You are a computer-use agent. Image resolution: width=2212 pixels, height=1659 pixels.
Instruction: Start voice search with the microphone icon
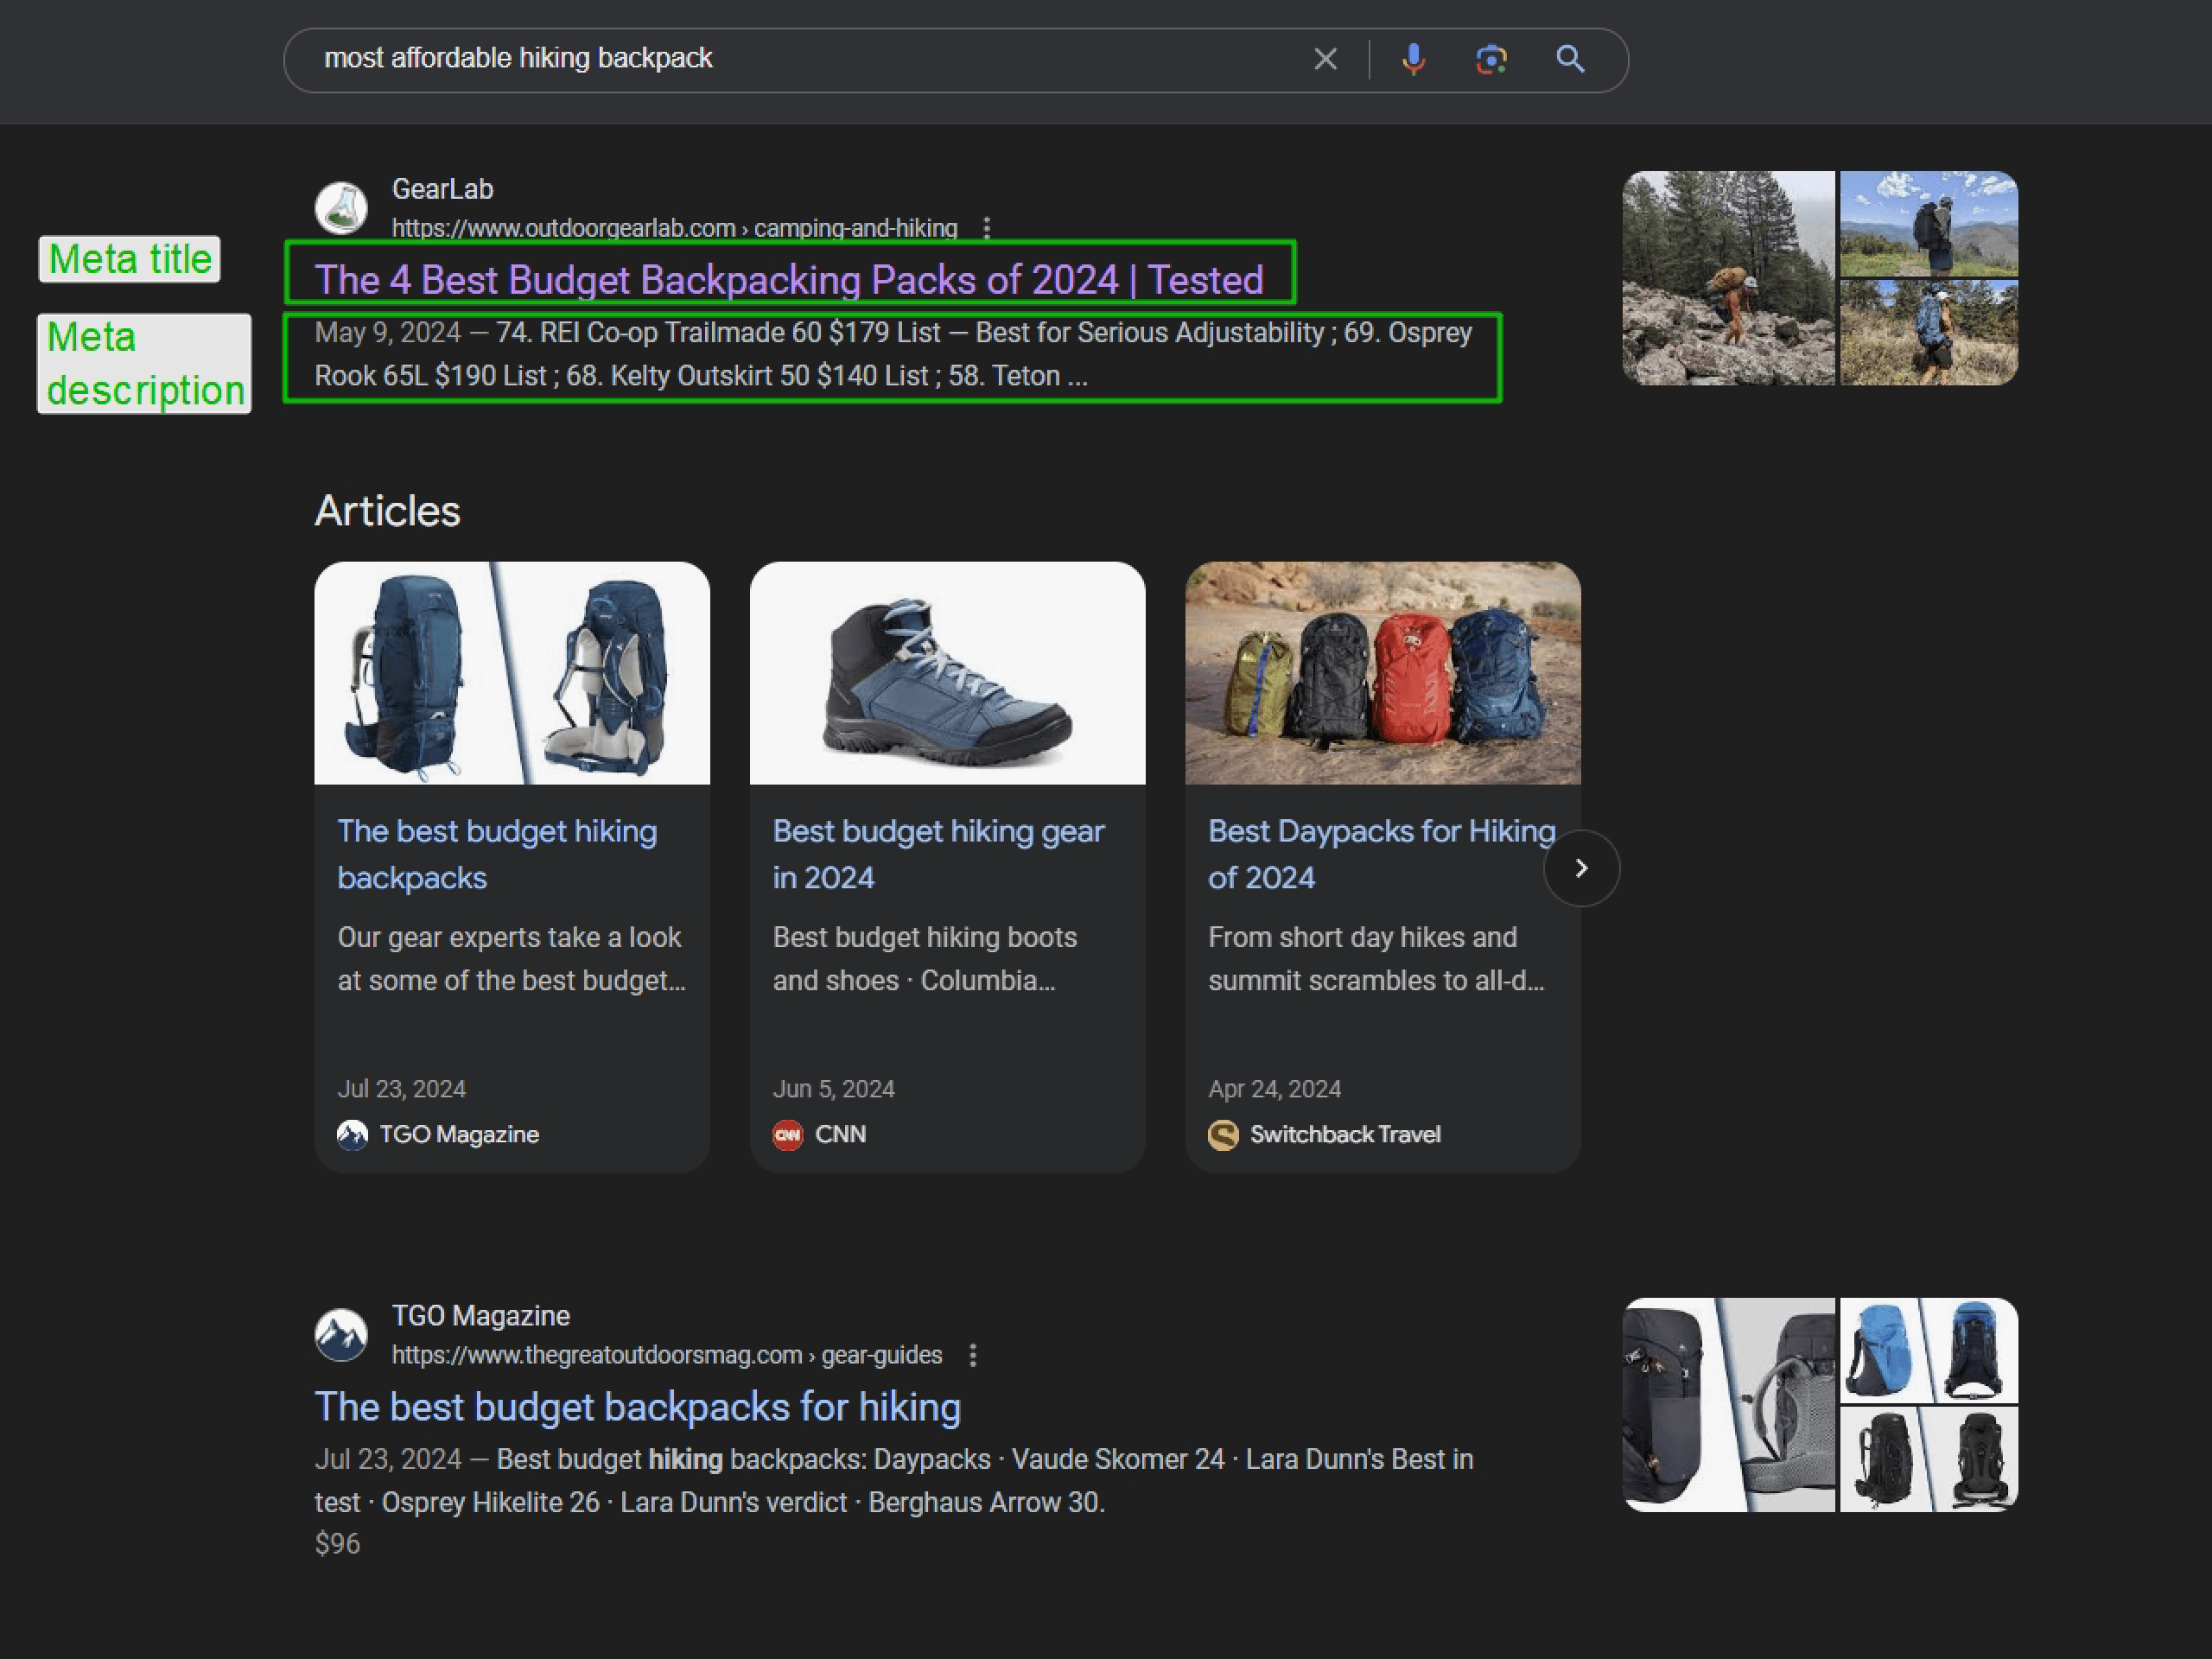1413,60
